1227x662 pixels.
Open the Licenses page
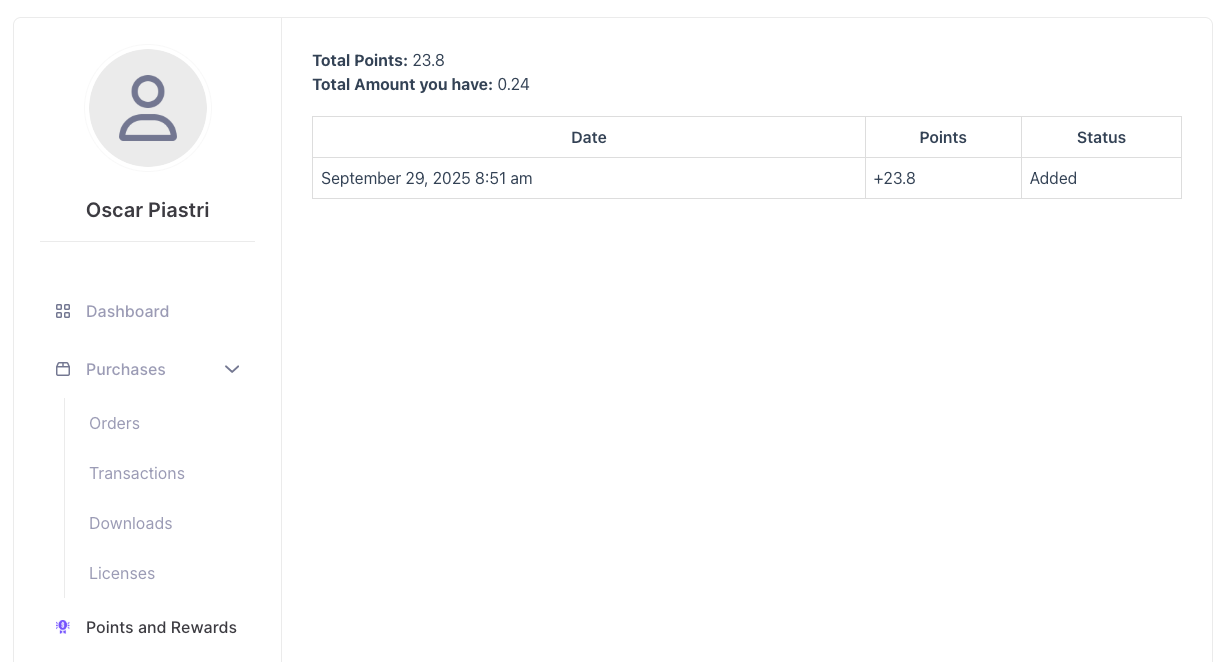click(122, 573)
